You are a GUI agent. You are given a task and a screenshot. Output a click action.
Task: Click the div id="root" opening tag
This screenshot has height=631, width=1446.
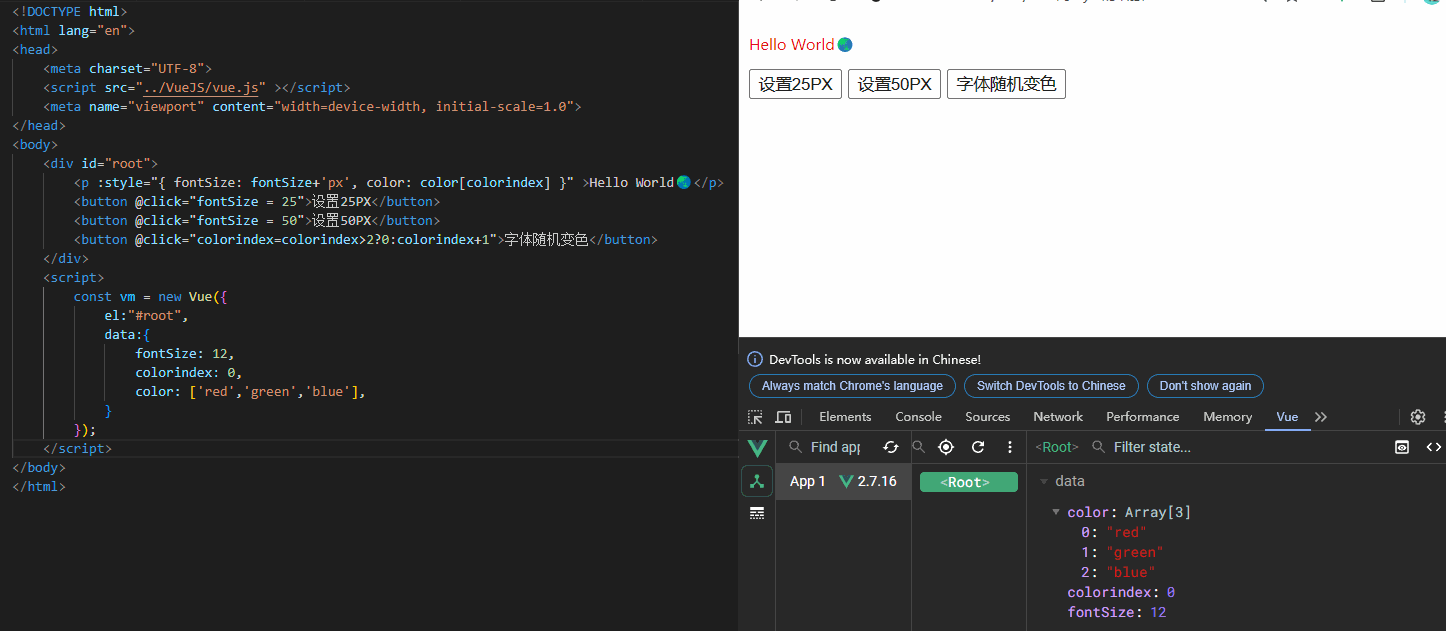(100, 163)
